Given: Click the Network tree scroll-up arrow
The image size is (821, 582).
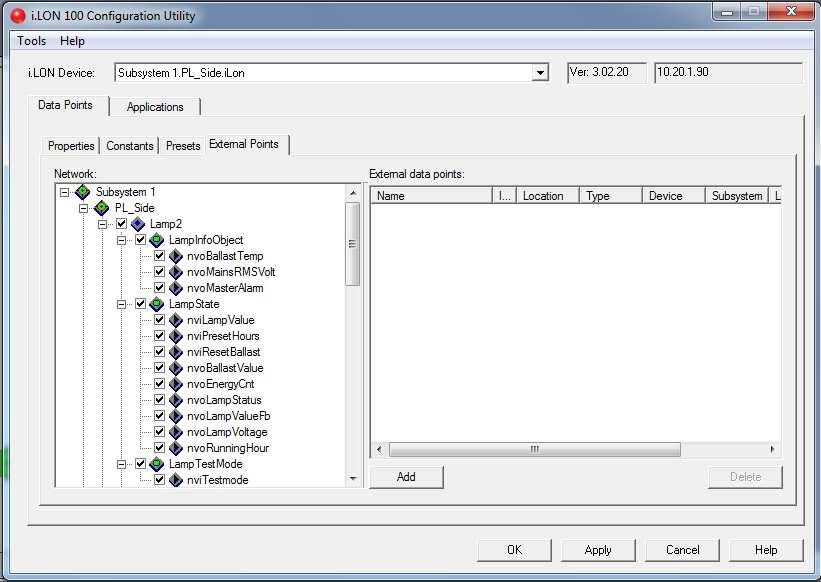Looking at the screenshot, I should click(x=353, y=193).
